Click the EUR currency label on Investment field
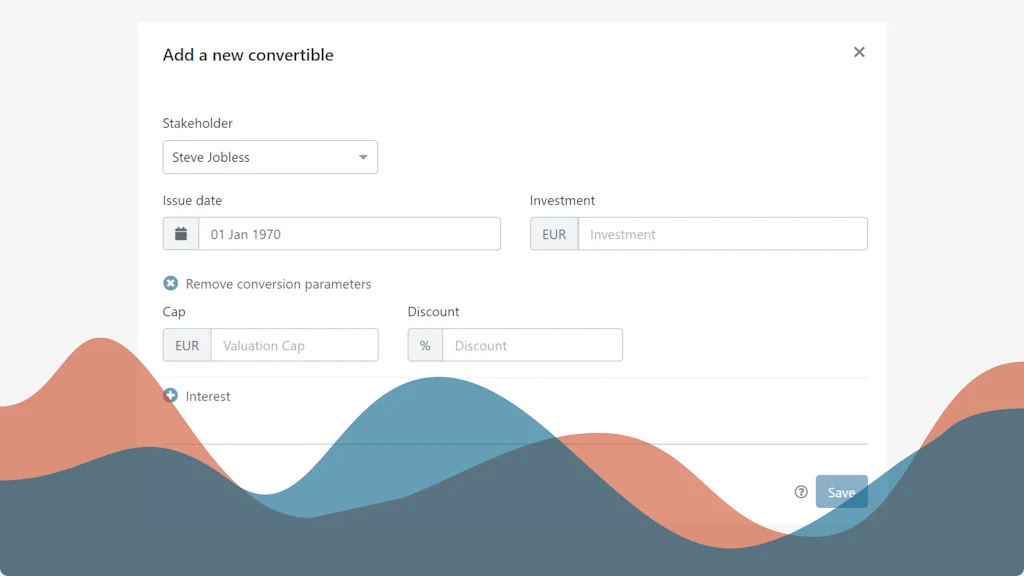The image size is (1024, 576). (x=554, y=233)
